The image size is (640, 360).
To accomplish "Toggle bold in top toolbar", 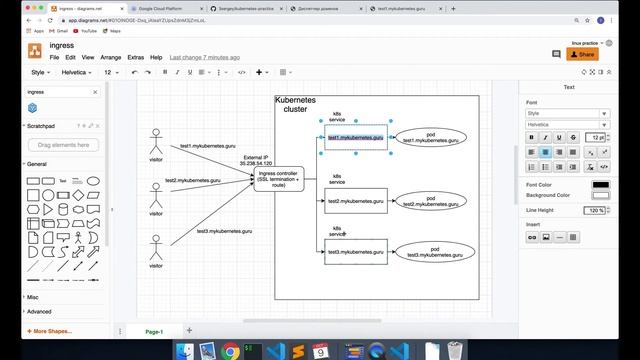I will (165, 72).
